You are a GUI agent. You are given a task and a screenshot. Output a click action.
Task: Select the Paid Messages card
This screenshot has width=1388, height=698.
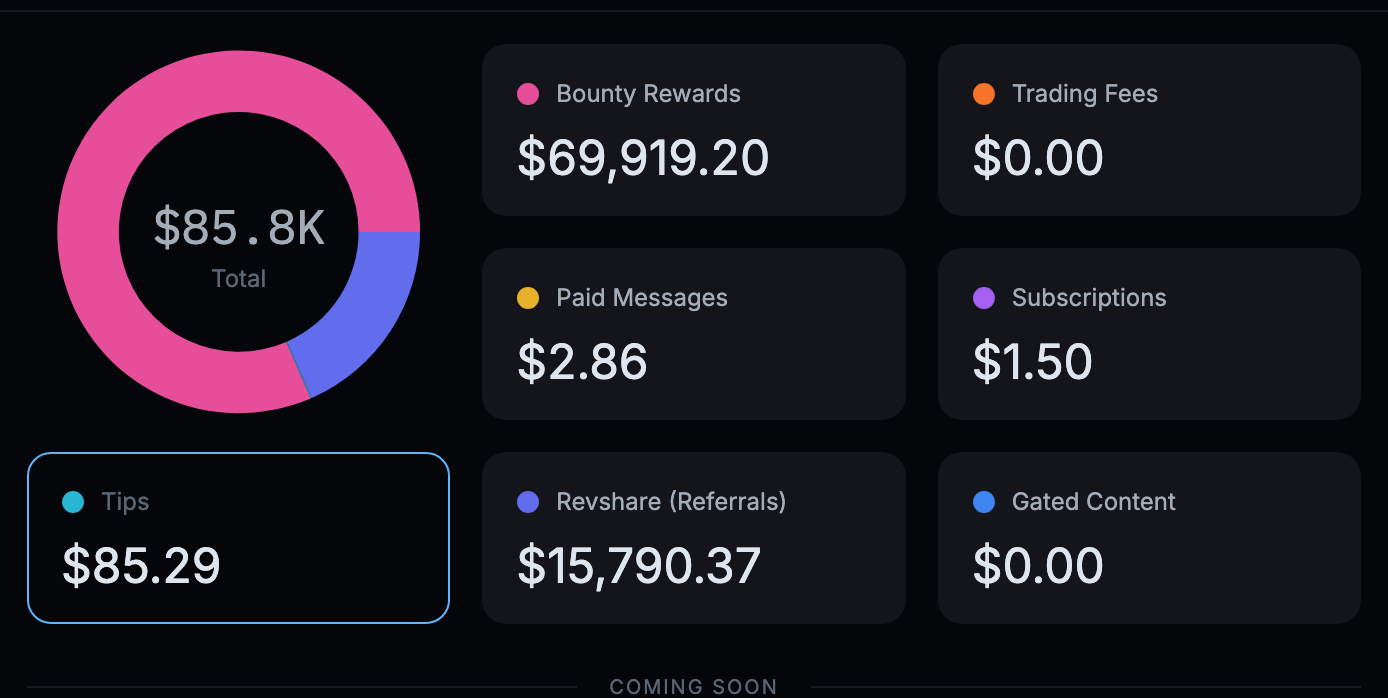click(694, 334)
